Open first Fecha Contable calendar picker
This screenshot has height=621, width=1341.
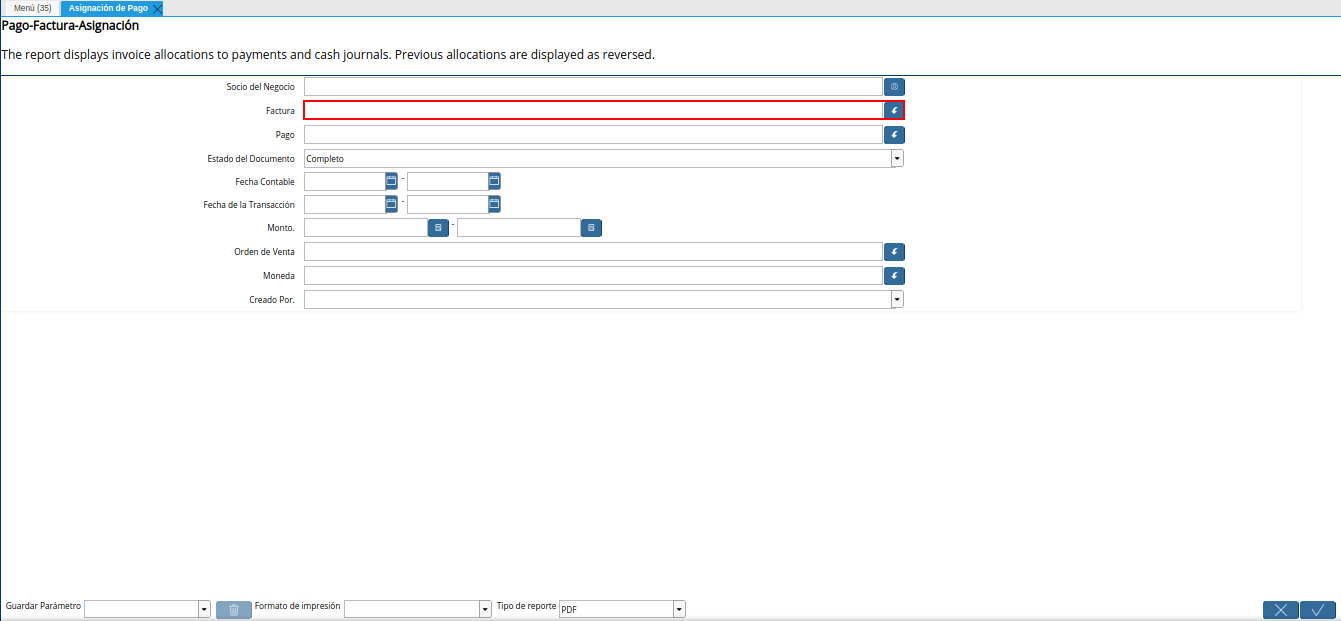(391, 181)
